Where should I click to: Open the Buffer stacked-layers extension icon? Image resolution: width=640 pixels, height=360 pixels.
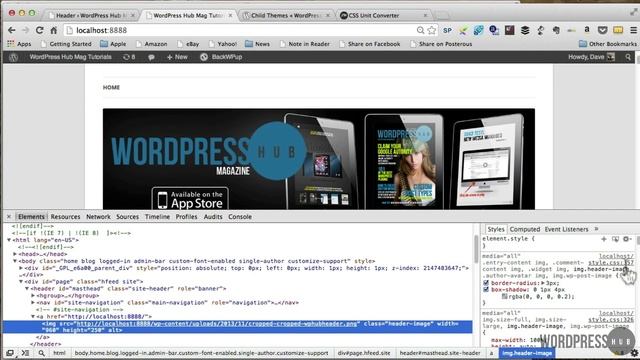coord(525,30)
